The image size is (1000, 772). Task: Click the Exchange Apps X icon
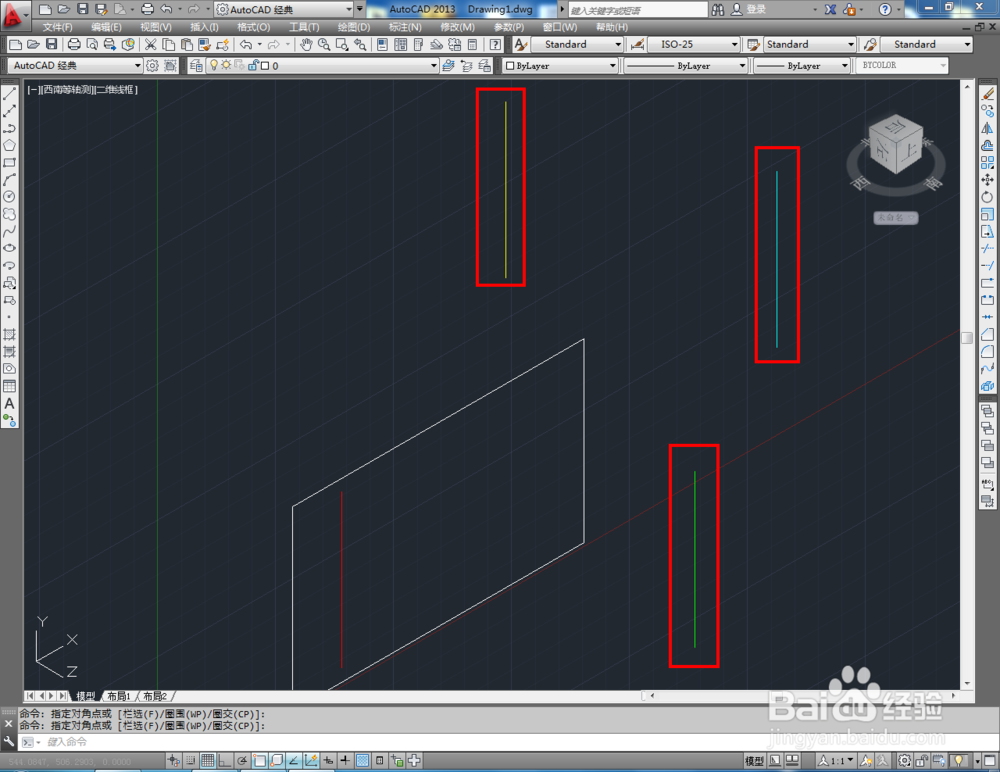(x=830, y=9)
